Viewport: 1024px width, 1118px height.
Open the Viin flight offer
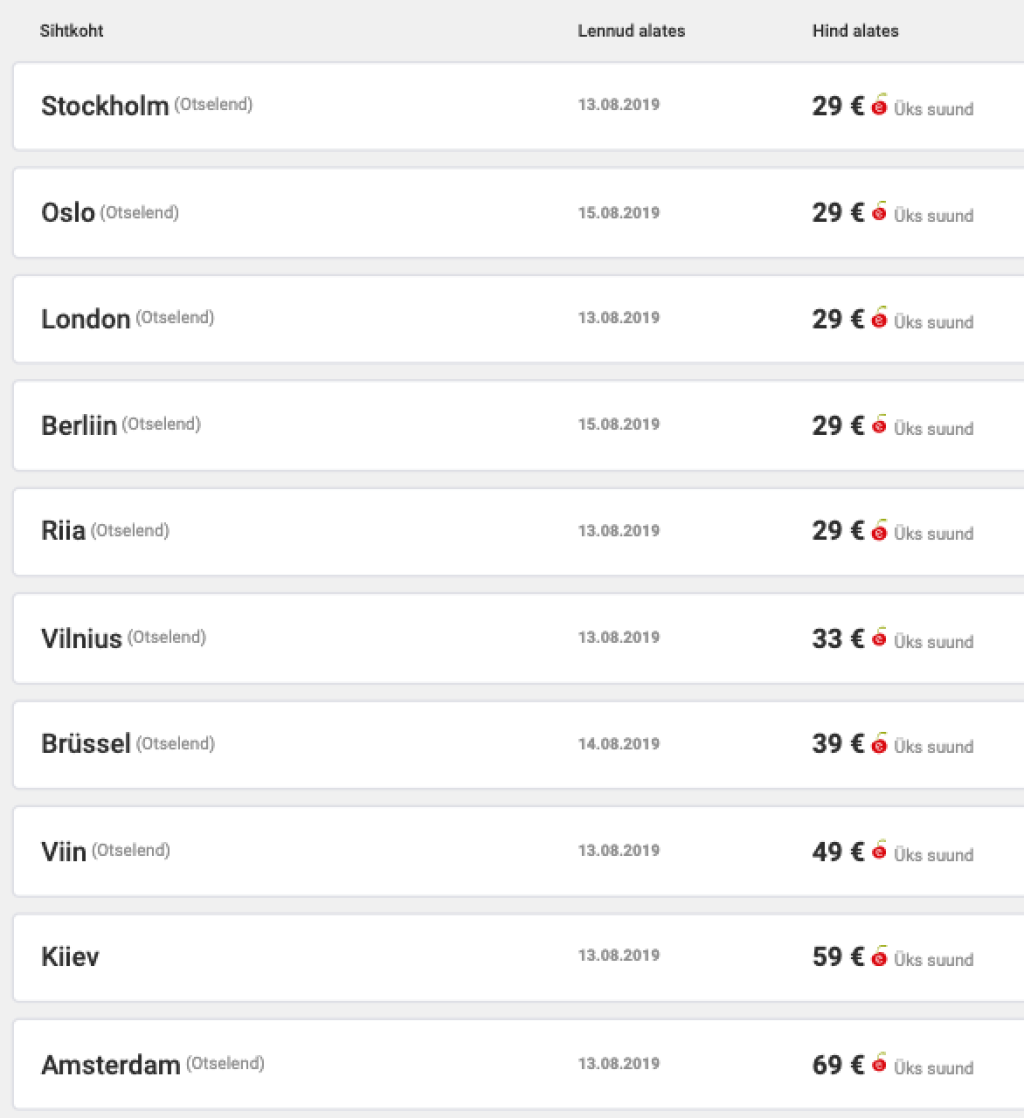click(x=64, y=851)
